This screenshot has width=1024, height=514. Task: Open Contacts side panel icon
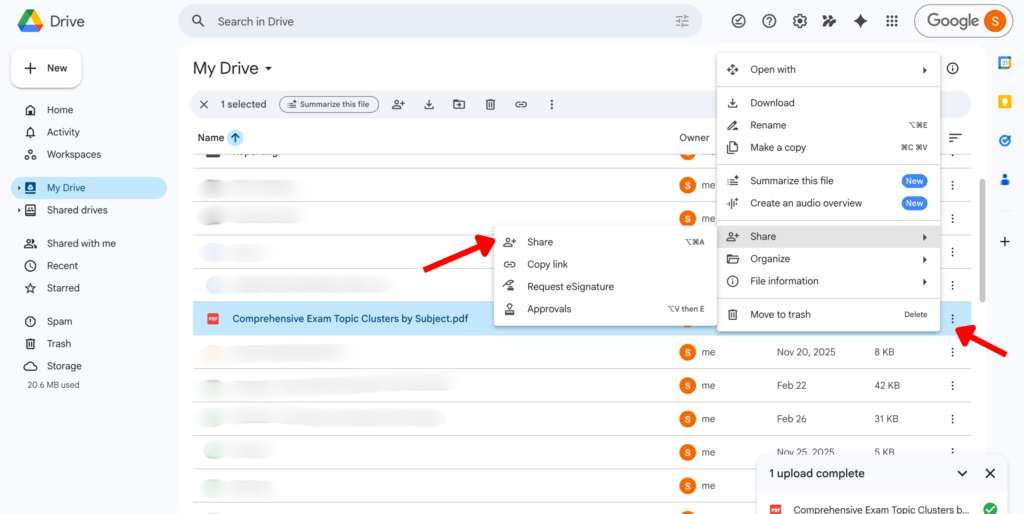tap(1005, 180)
